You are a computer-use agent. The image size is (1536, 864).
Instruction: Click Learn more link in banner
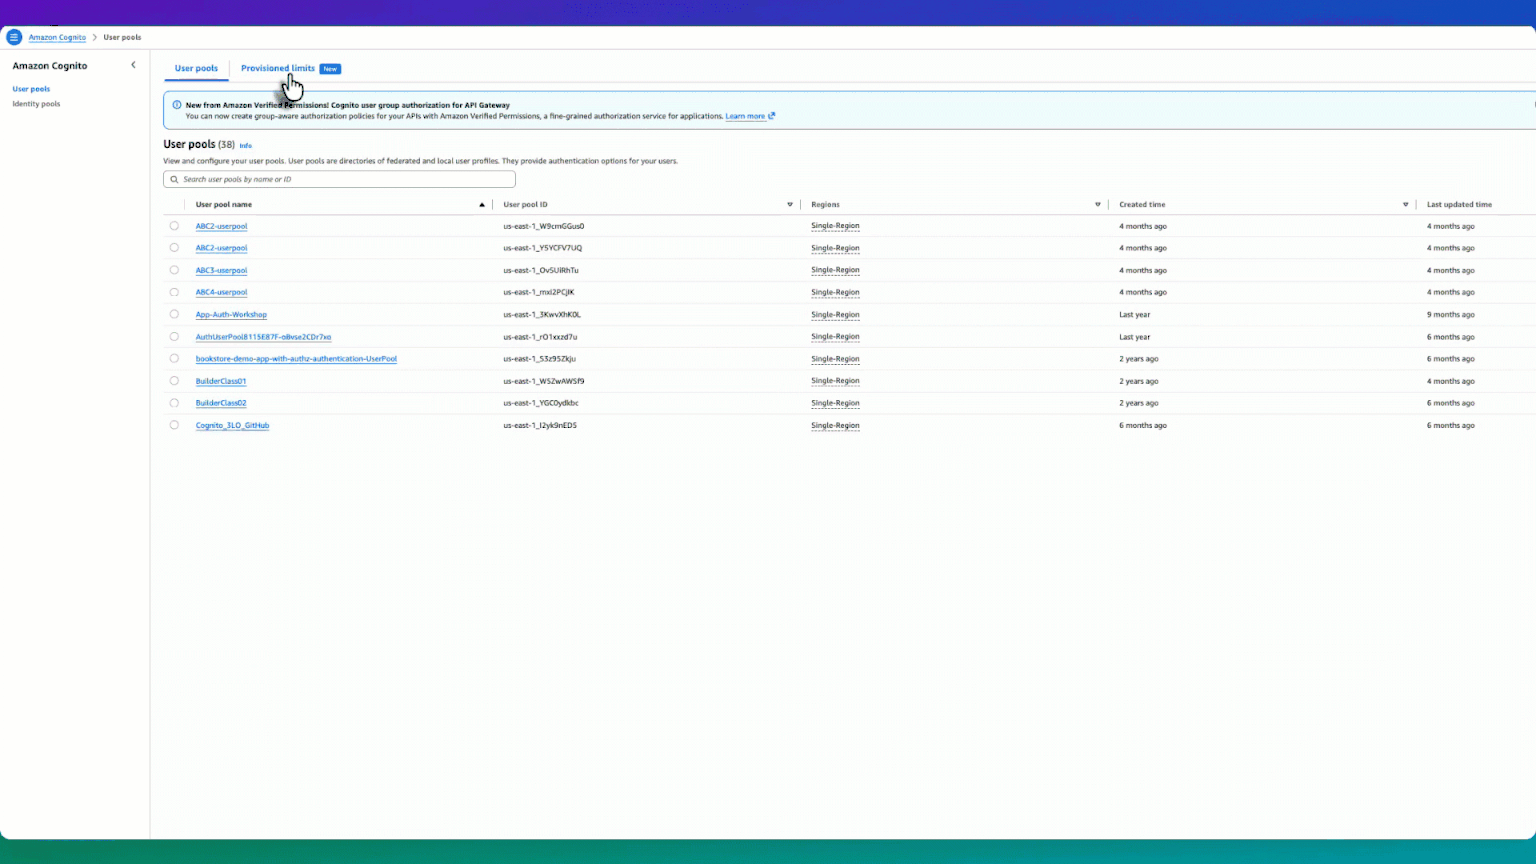pyautogui.click(x=745, y=116)
